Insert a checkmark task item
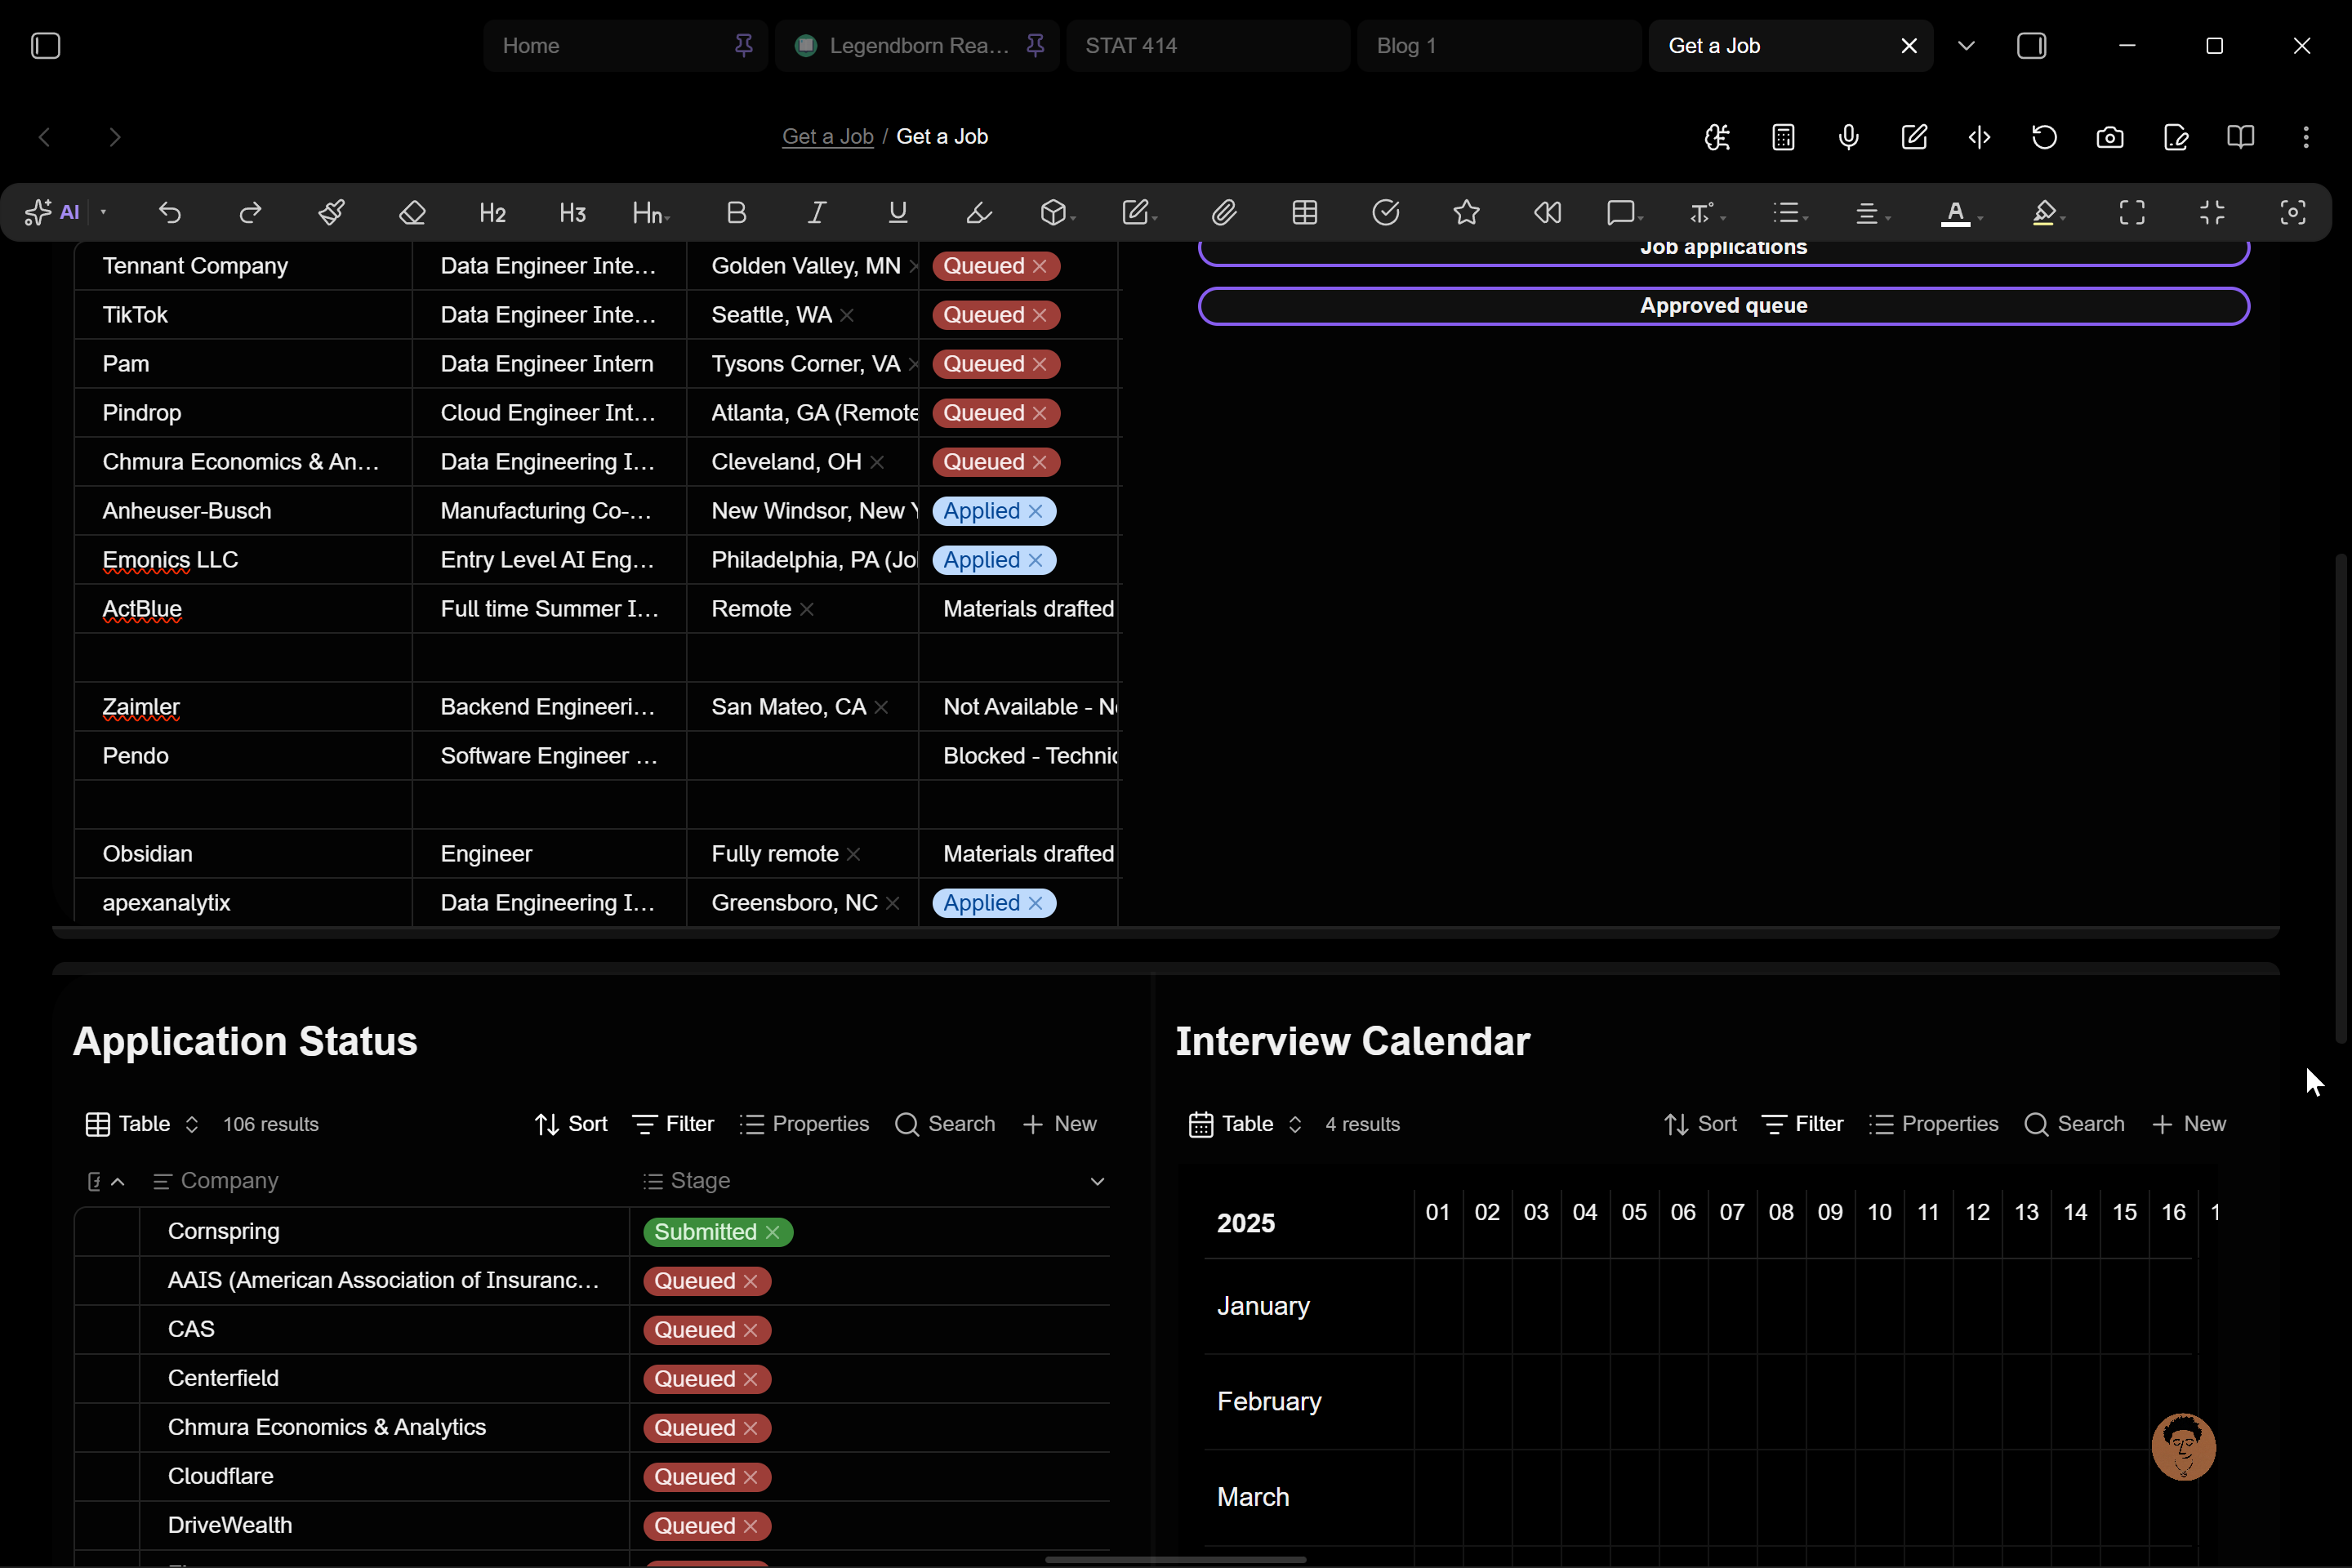This screenshot has height=1568, width=2352. tap(1385, 212)
